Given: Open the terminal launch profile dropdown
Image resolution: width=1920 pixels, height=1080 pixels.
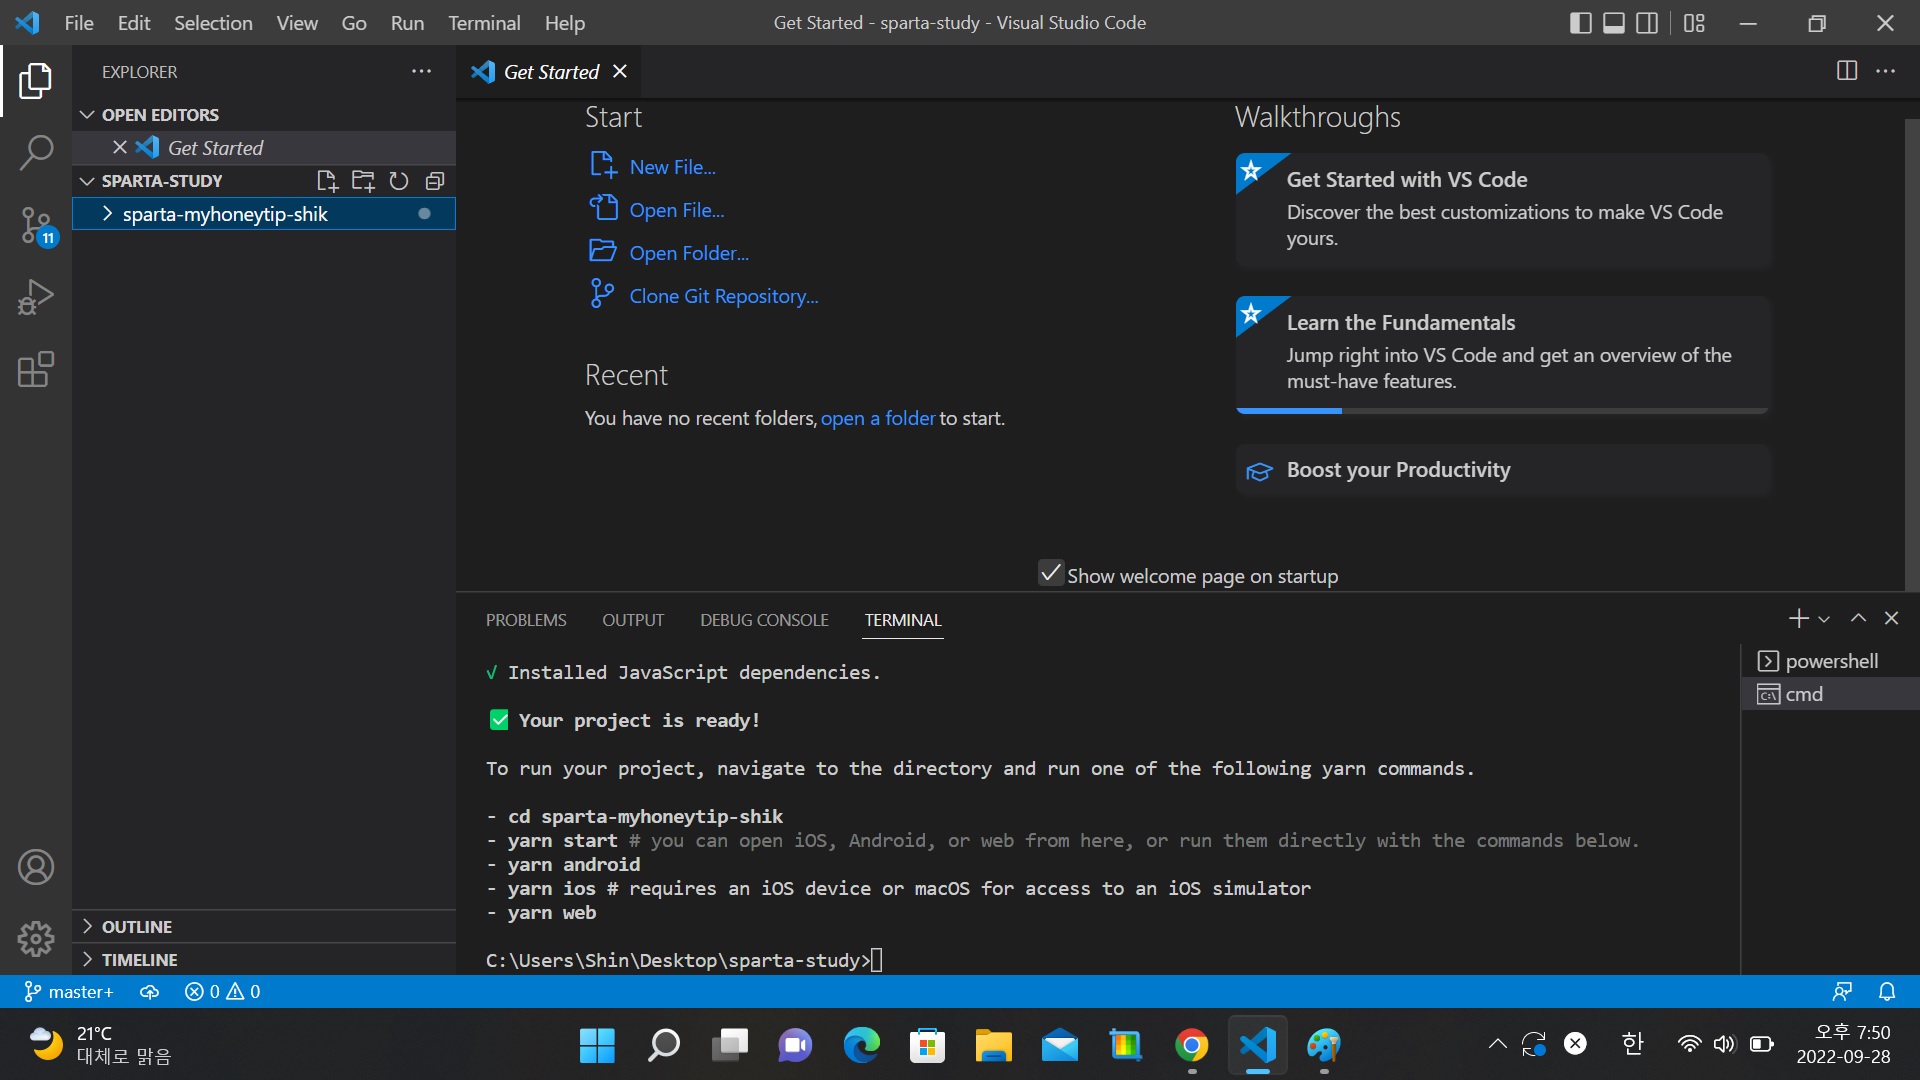Looking at the screenshot, I should (1824, 620).
